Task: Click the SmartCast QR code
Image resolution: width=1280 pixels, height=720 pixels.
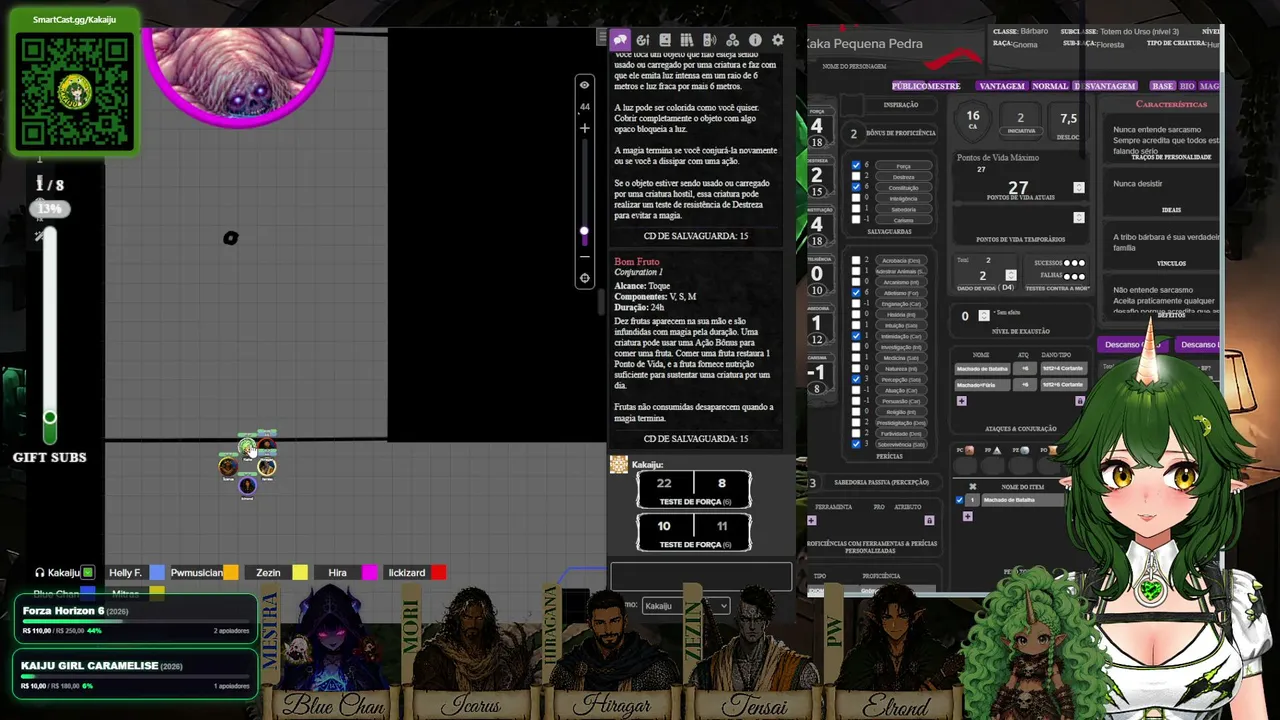Action: coord(74,90)
